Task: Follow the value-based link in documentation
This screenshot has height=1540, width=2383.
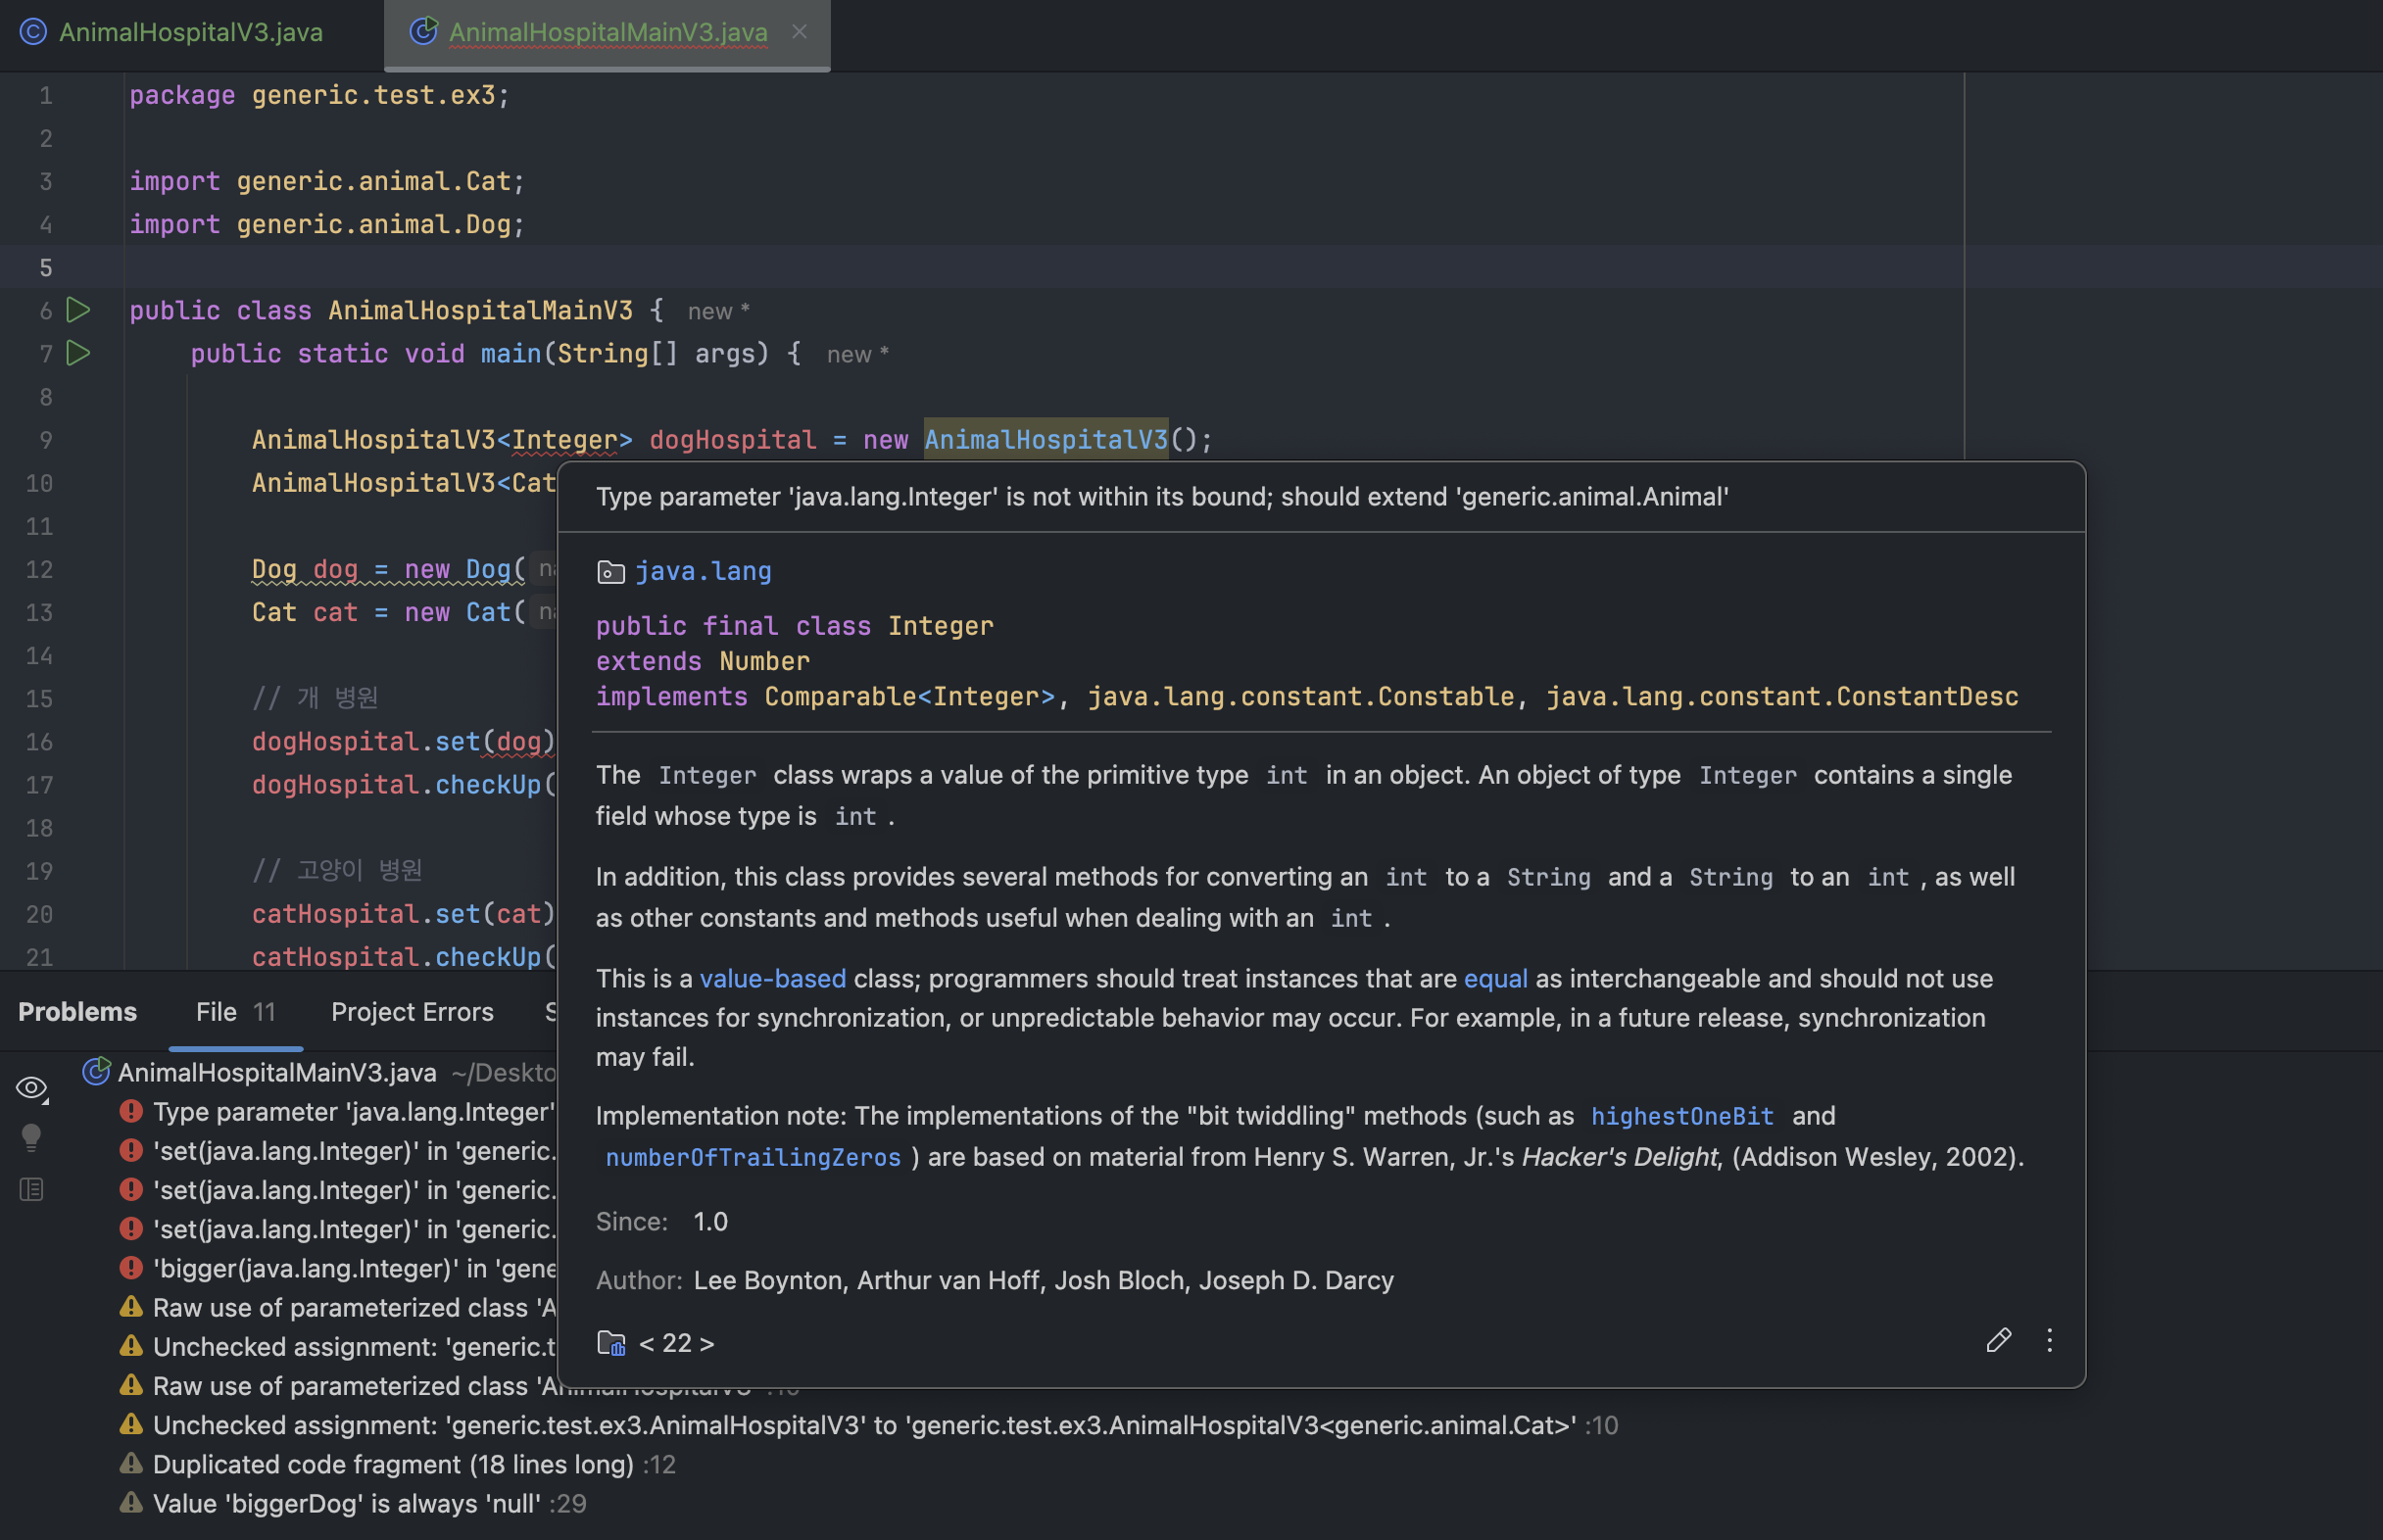Action: coord(772,978)
